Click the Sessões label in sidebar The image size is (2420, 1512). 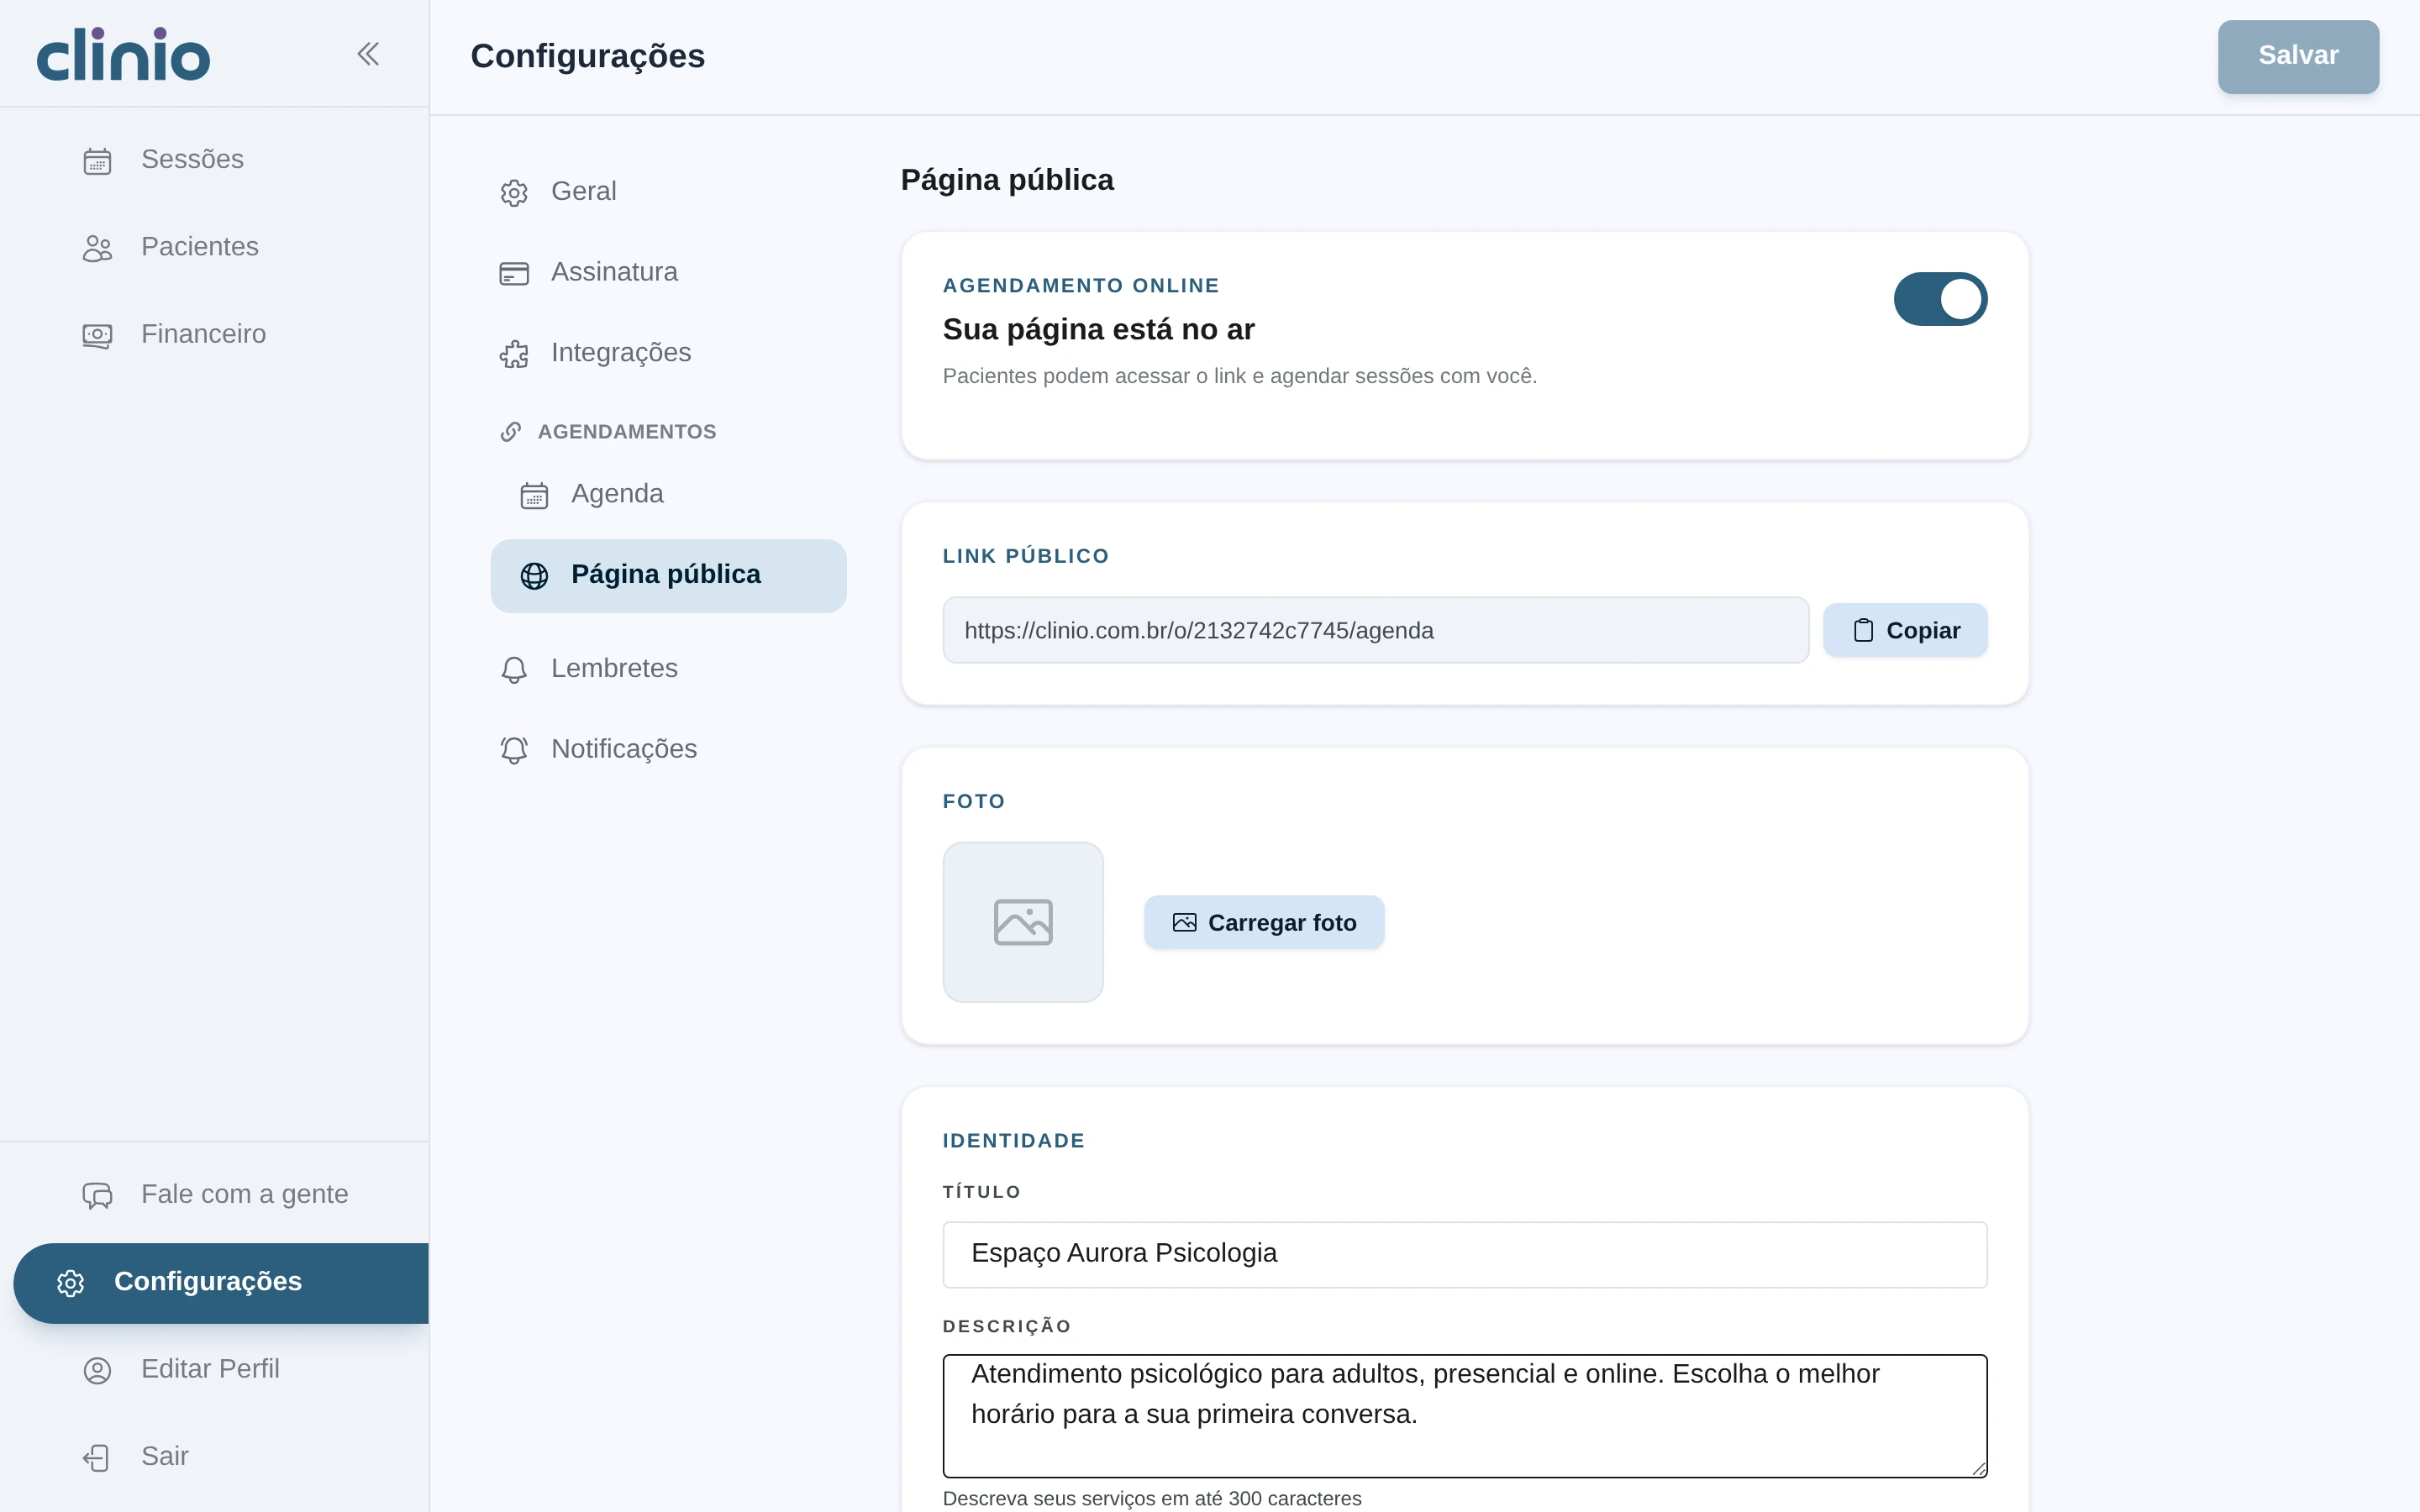[192, 159]
